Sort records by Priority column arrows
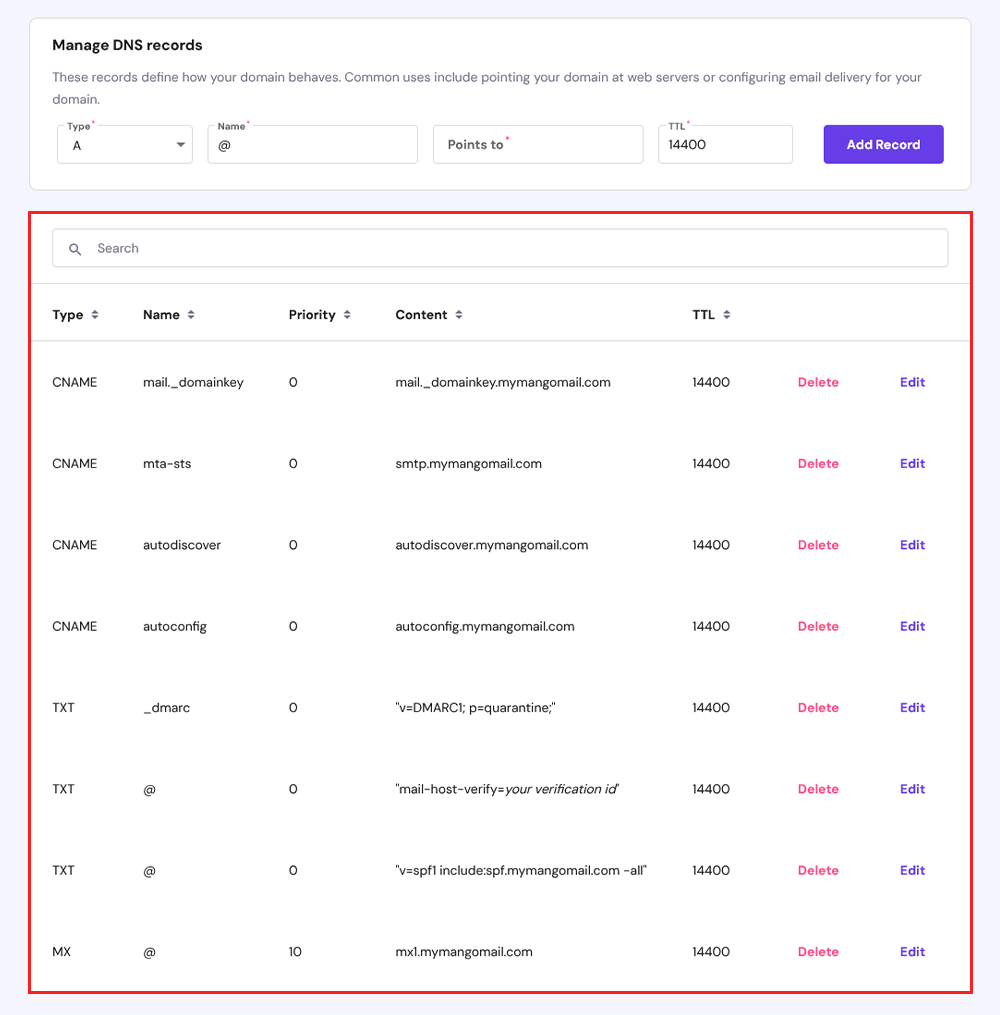This screenshot has height=1015, width=1000. coord(347,315)
